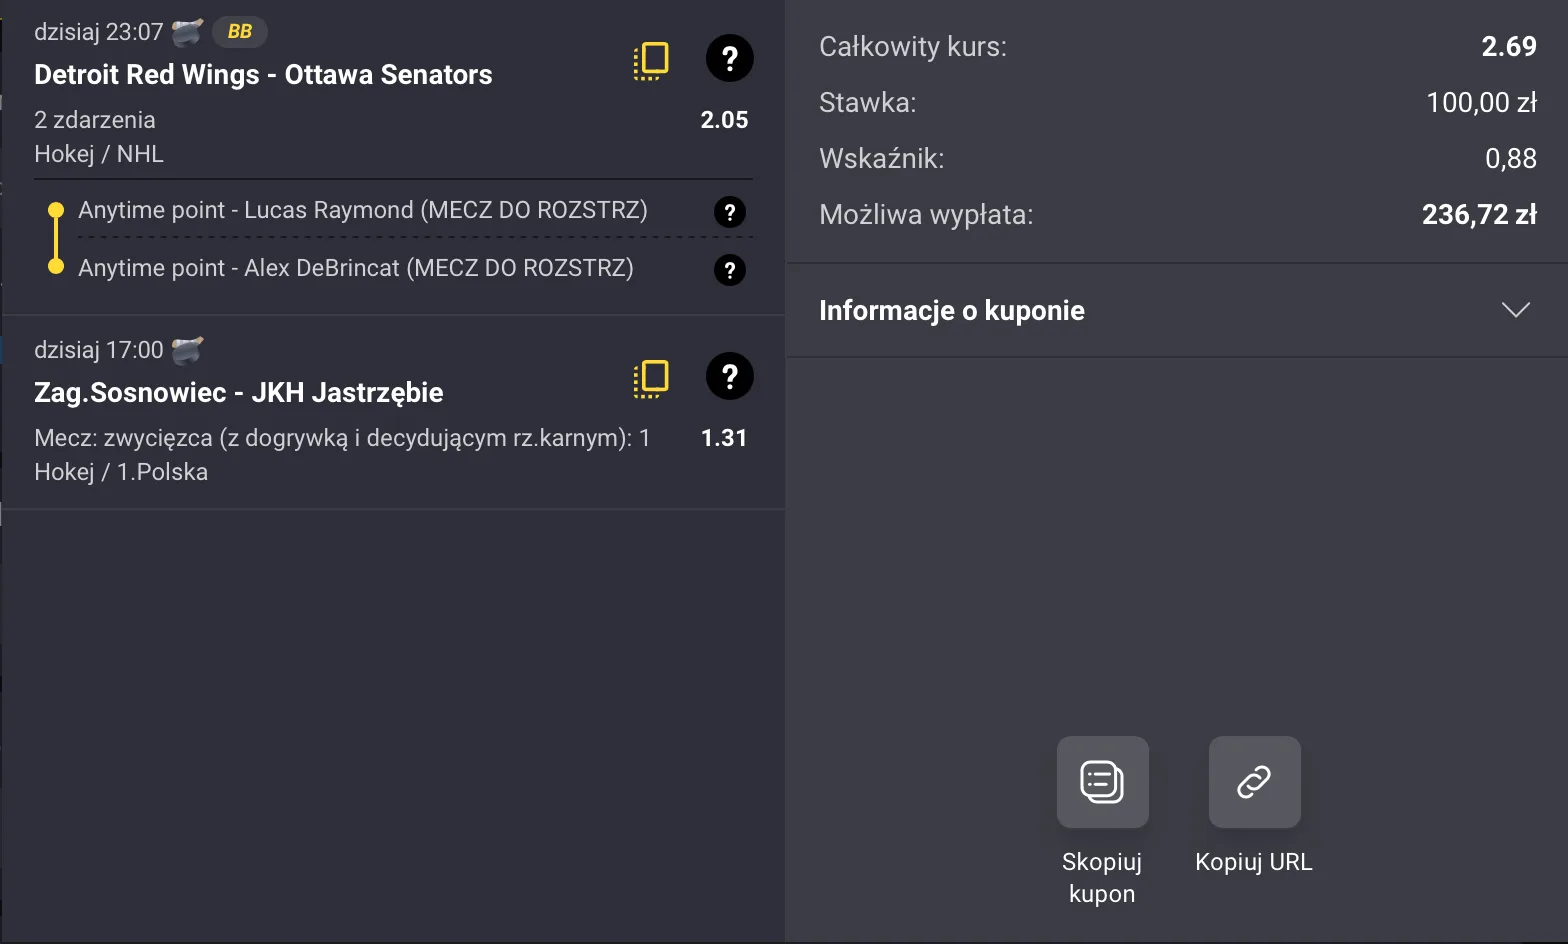Expand the Informacje o kuponie section
The width and height of the screenshot is (1568, 944).
[951, 310]
